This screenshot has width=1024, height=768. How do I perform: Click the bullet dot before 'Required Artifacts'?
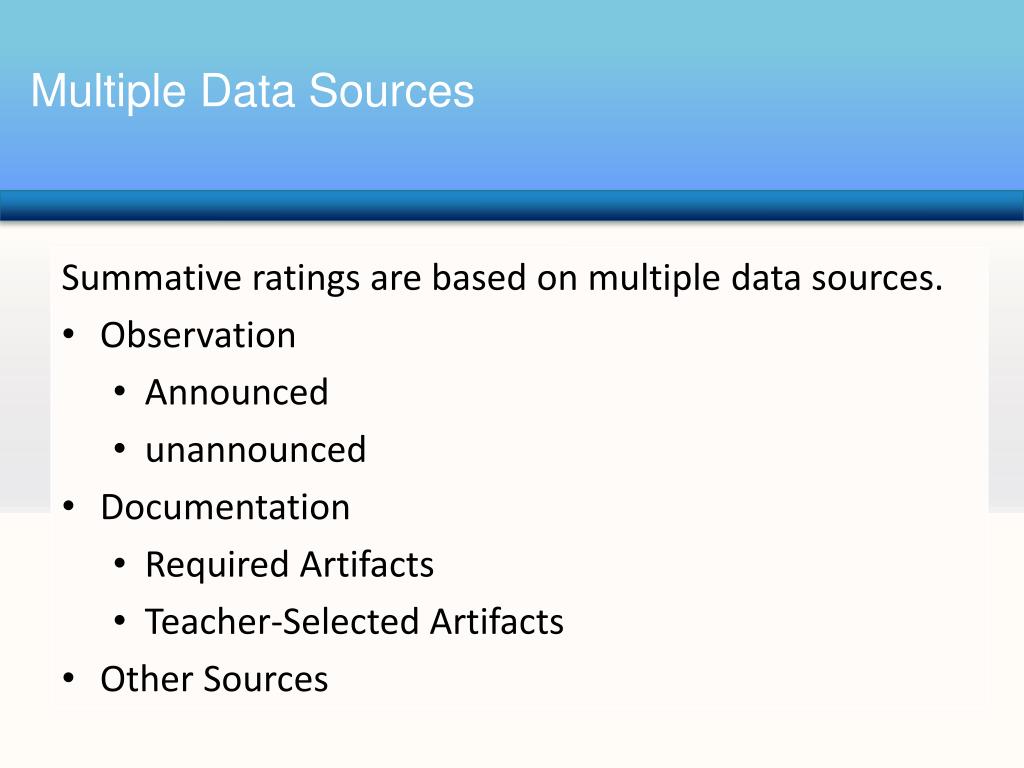point(120,566)
